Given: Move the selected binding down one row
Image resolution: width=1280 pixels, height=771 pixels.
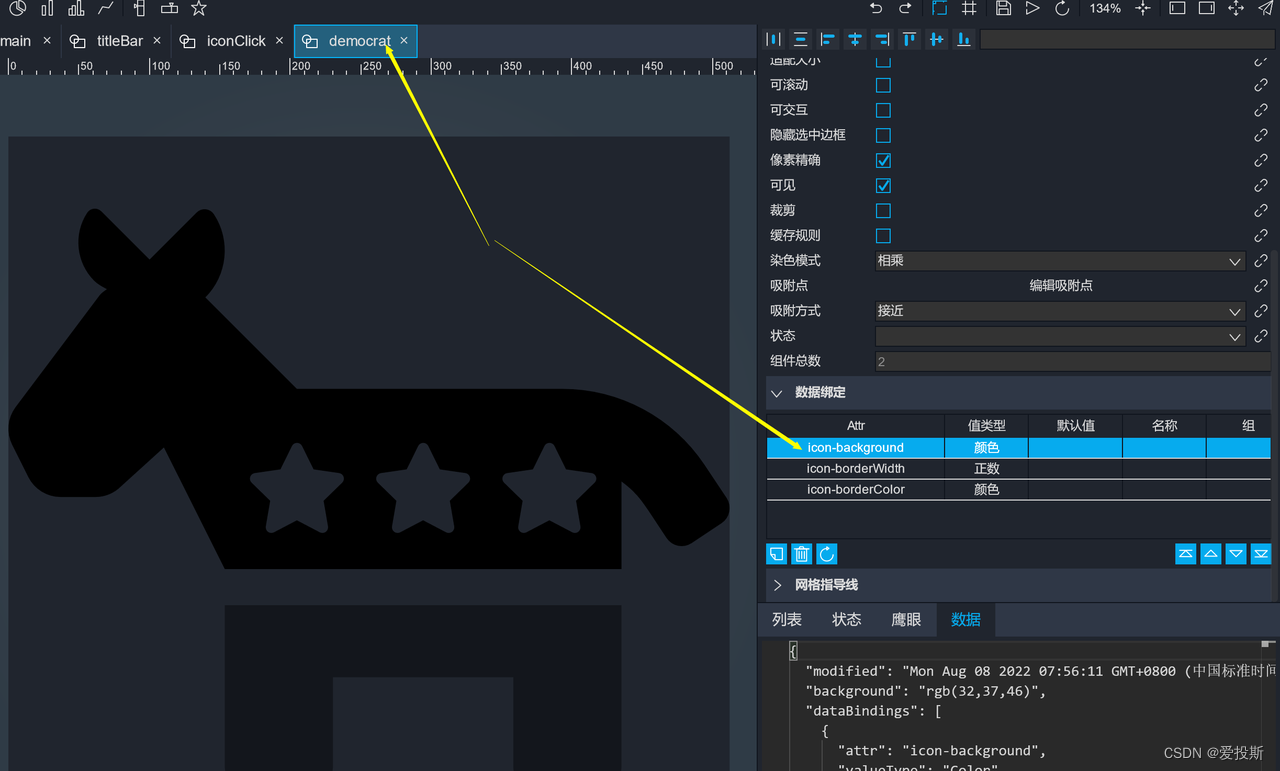Looking at the screenshot, I should click(1236, 554).
